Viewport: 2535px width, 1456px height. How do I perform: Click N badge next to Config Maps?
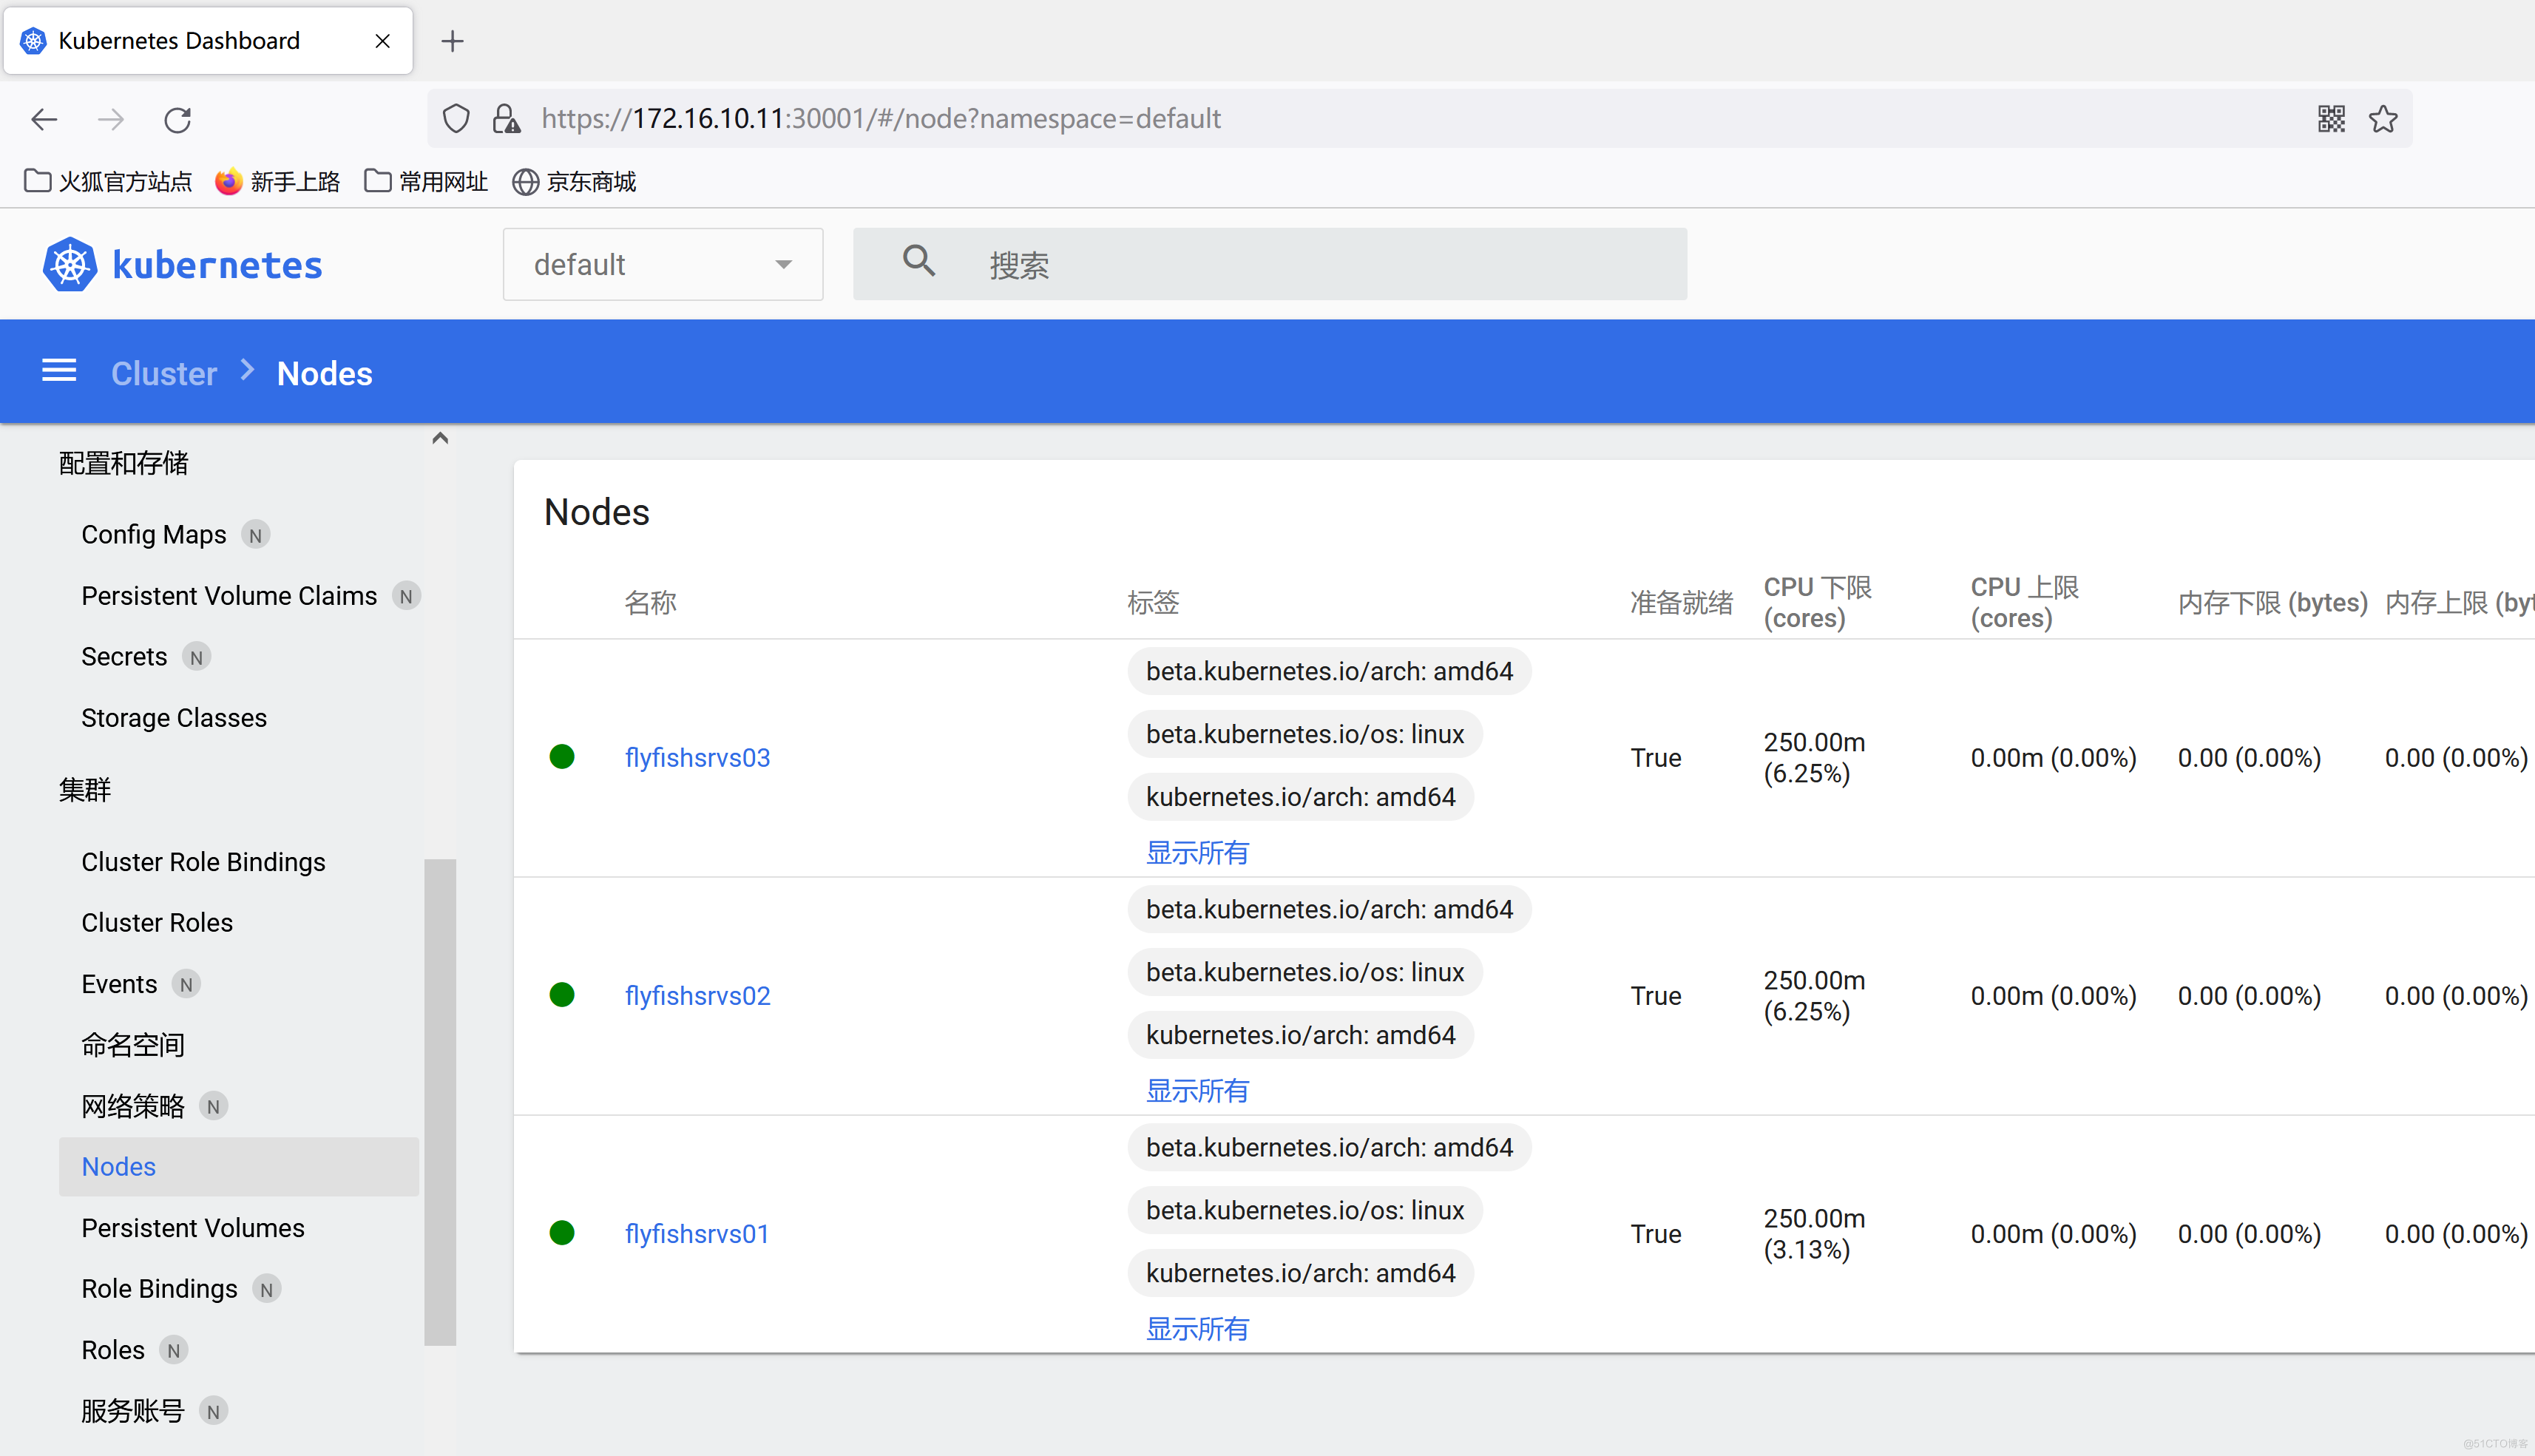256,535
